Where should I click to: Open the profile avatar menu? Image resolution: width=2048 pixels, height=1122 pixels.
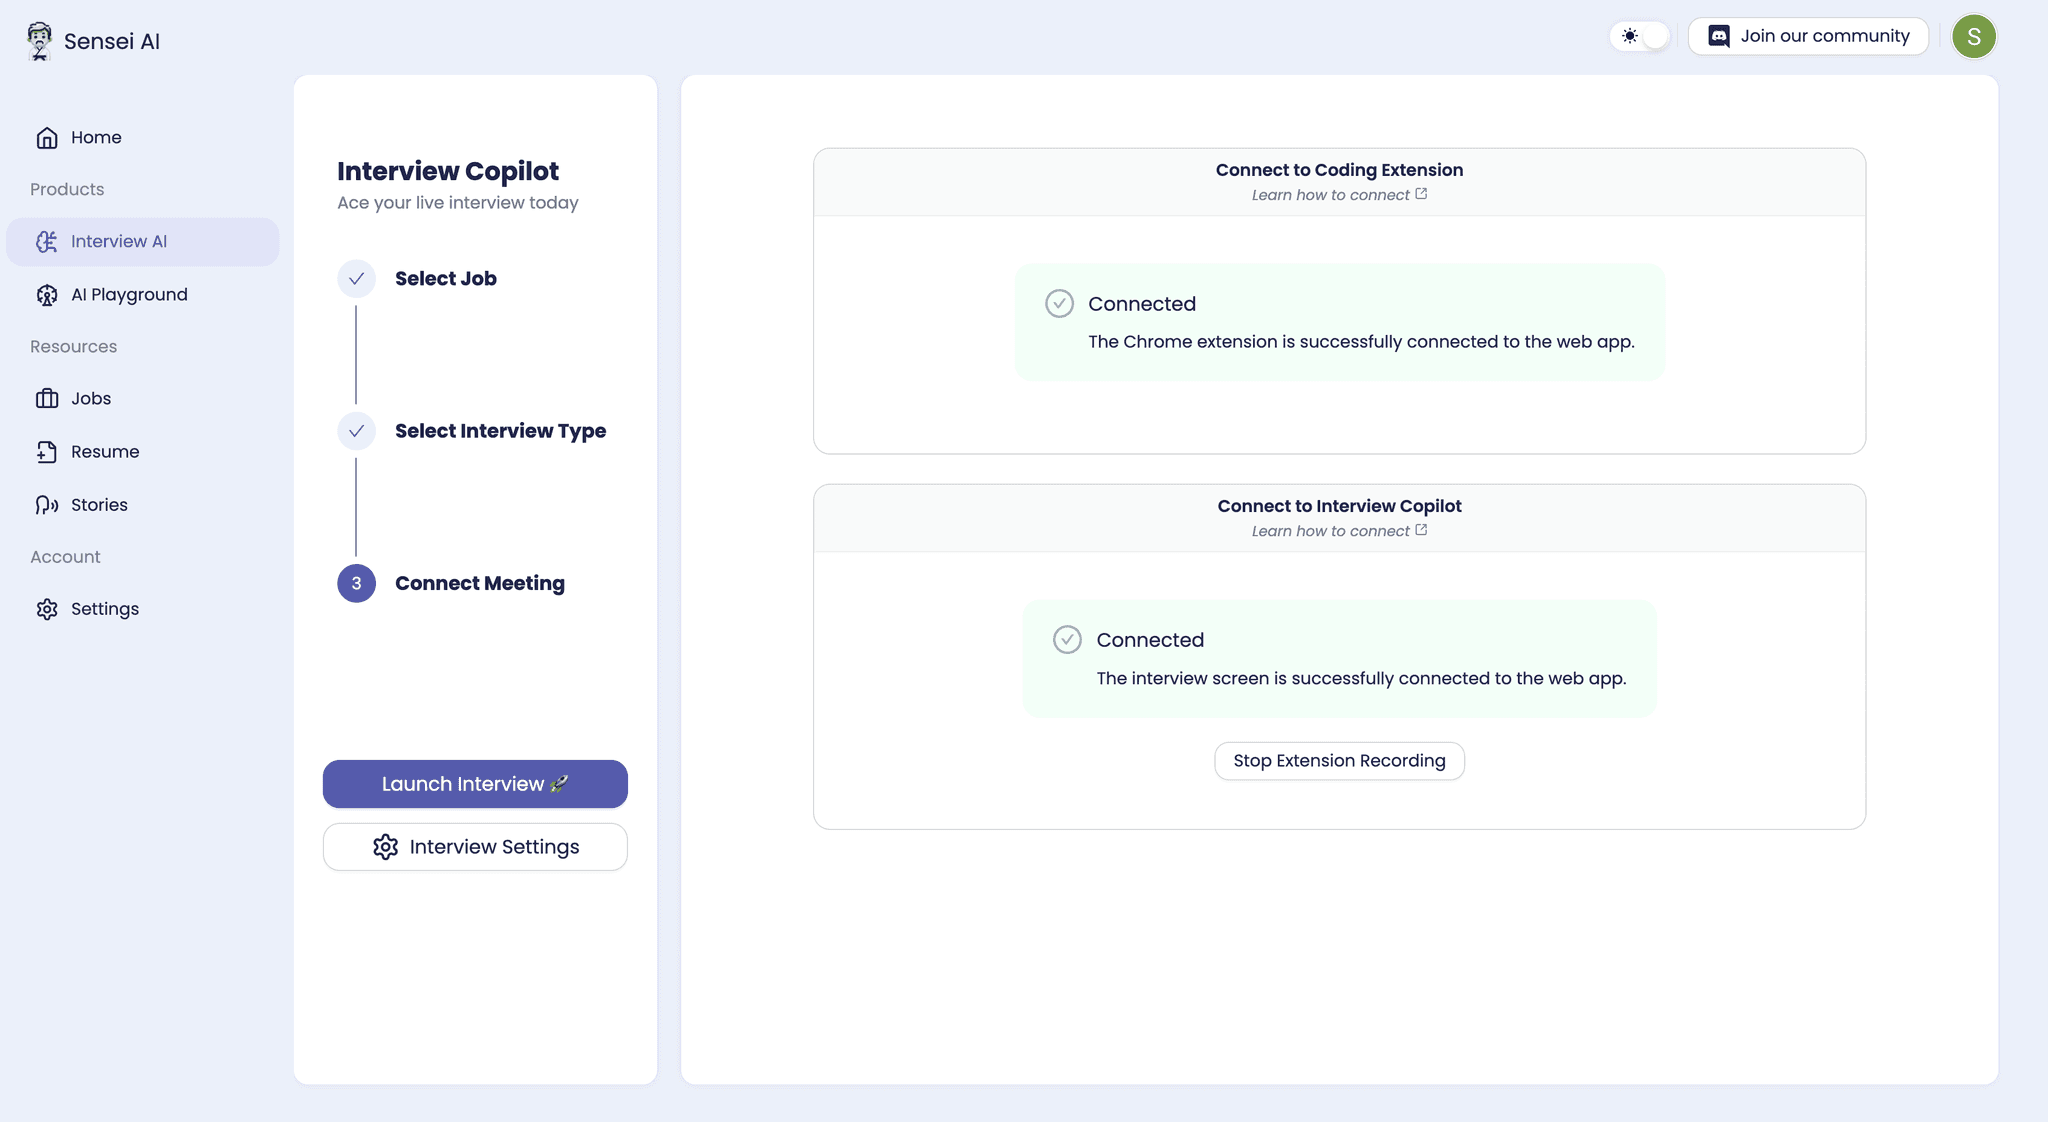coord(1974,35)
